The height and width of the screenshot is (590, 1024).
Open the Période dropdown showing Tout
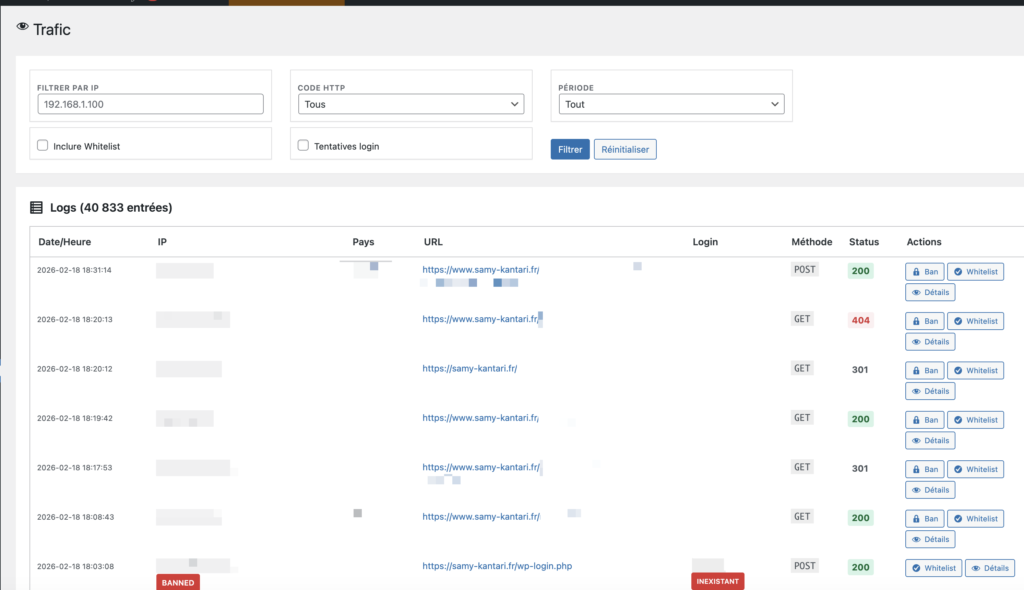click(670, 103)
